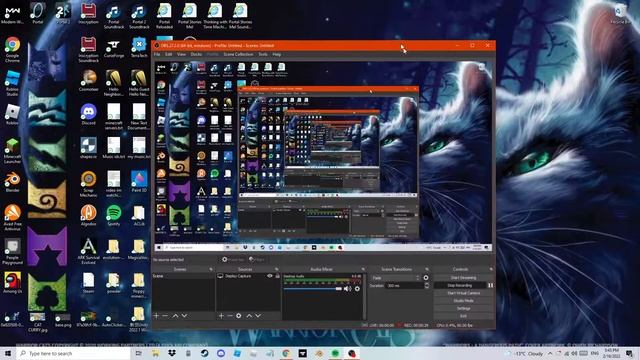Open the Scene Collection menu in OBS
Viewport: 640px width, 360px height.
[238, 54]
